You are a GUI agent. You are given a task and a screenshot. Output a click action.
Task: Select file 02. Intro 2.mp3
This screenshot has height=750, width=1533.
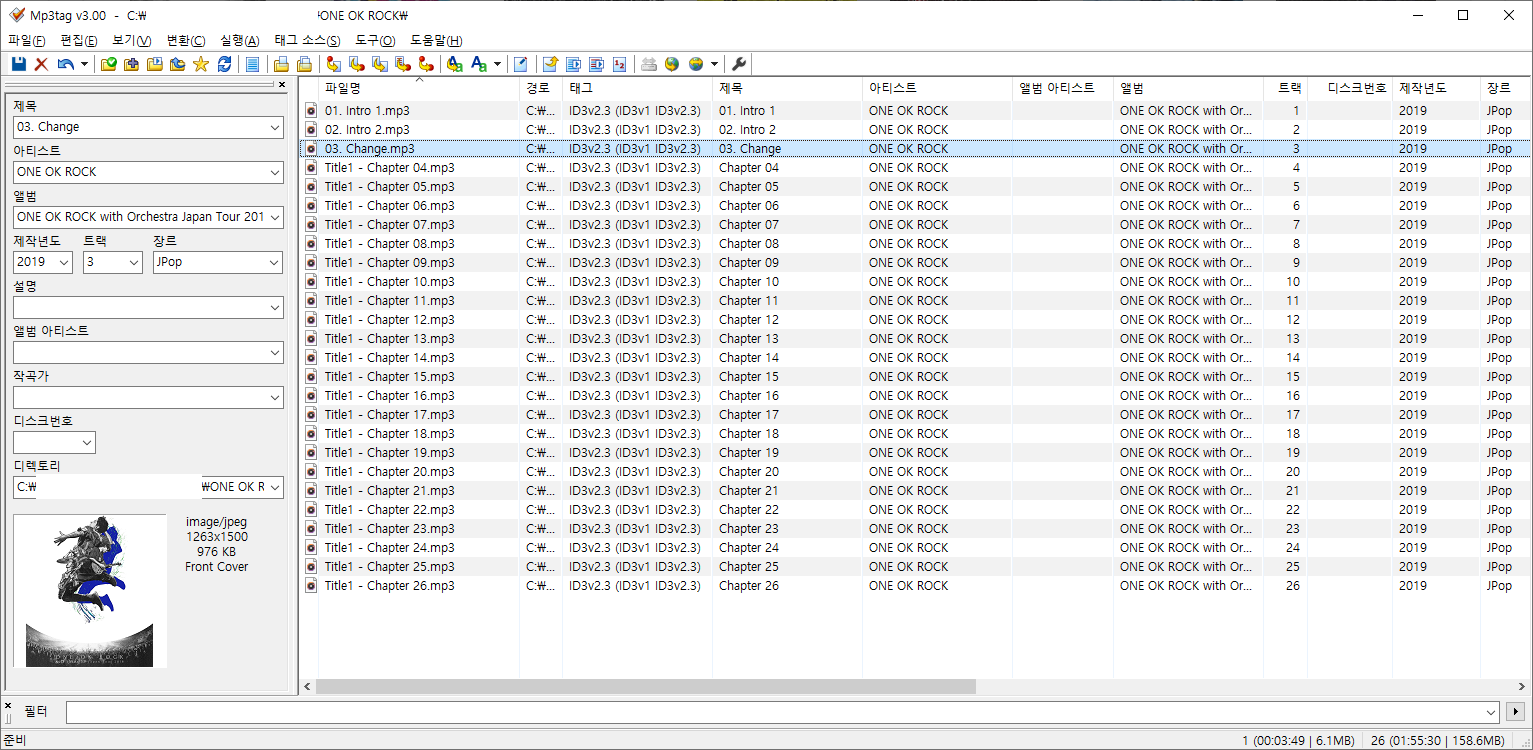pyautogui.click(x=367, y=130)
